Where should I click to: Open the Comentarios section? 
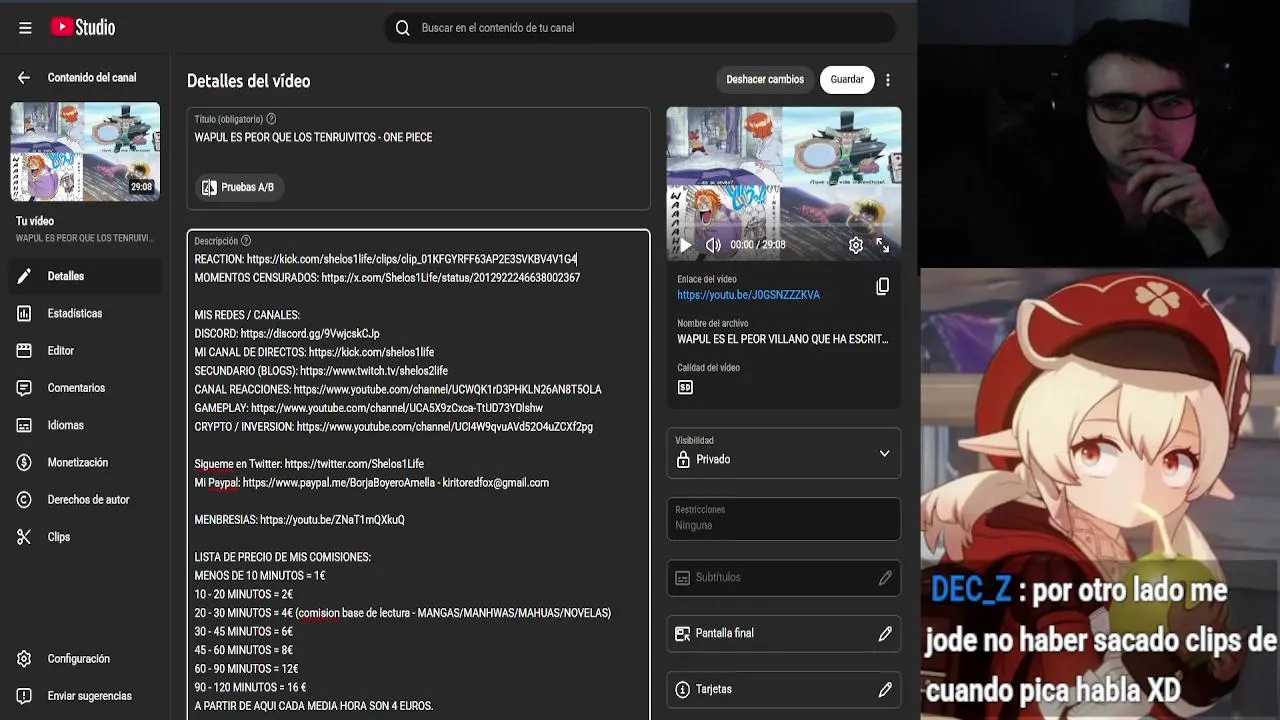pyautogui.click(x=85, y=388)
